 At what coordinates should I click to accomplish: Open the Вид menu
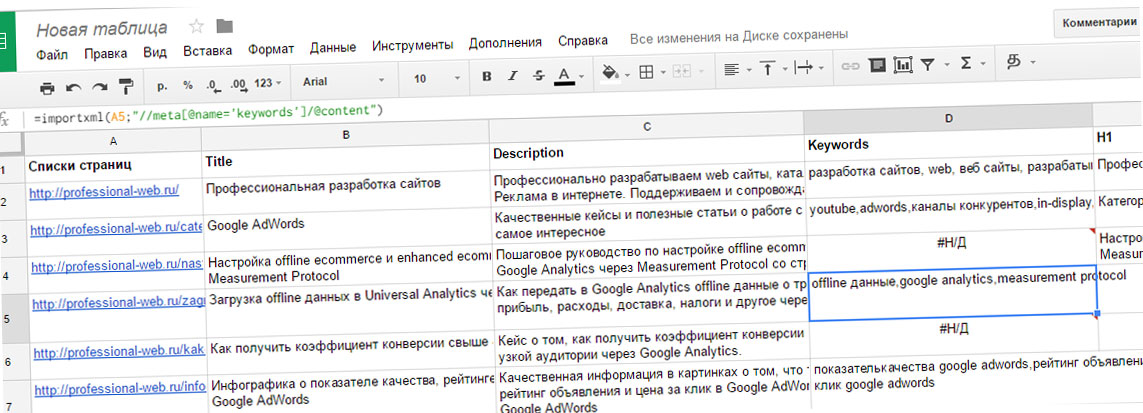155,52
